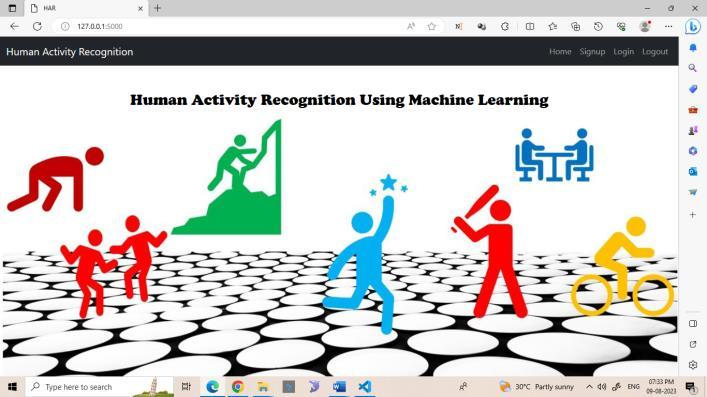Image resolution: width=707 pixels, height=397 pixels.
Task: Open the Home link in navbar
Action: pyautogui.click(x=560, y=51)
